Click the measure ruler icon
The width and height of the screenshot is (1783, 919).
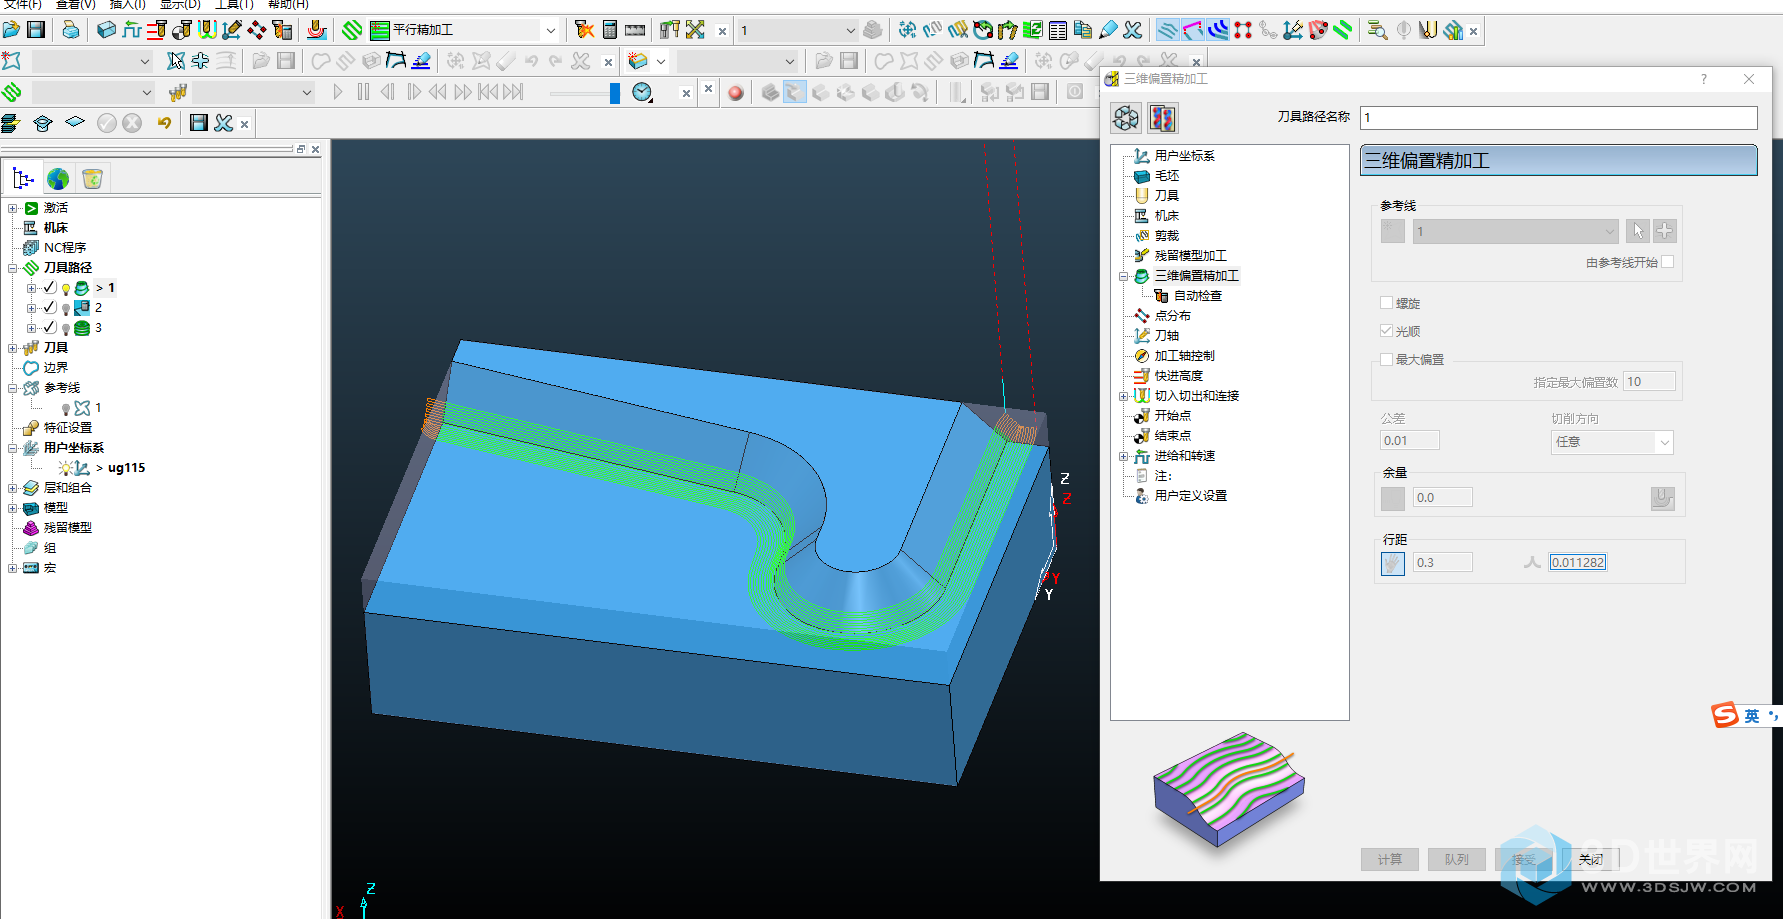point(635,30)
